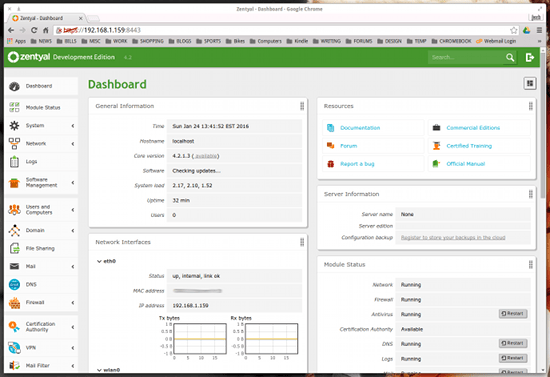The height and width of the screenshot is (377, 550).
Task: Open the SHOPPING bookmarks folder
Action: [x=148, y=41]
